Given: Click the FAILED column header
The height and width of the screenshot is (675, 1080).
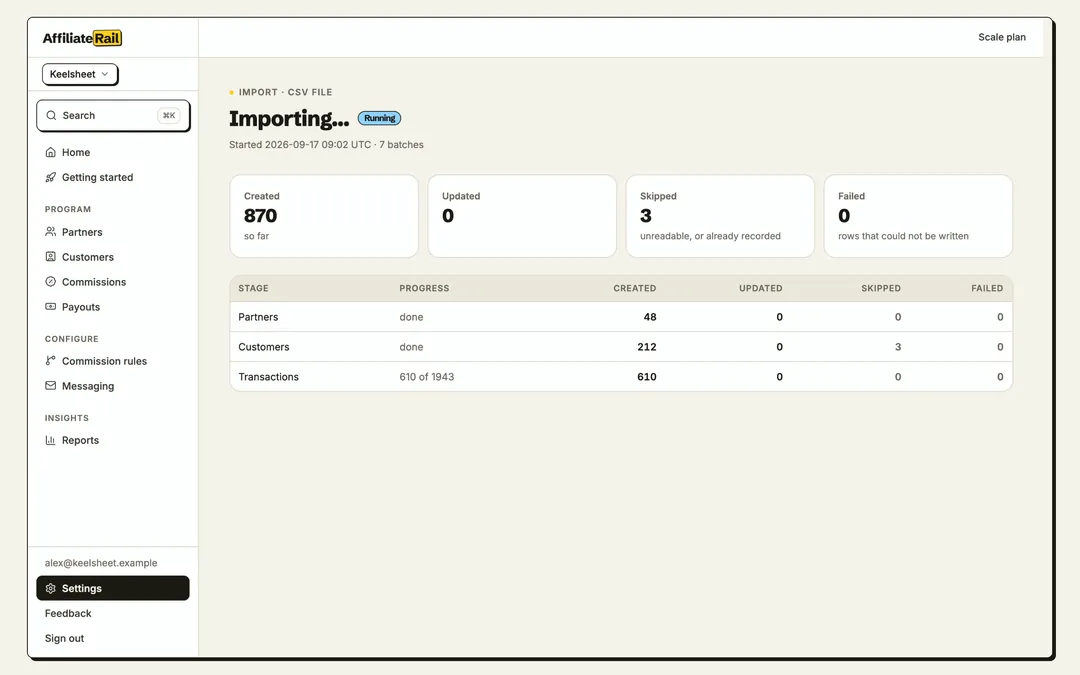Looking at the screenshot, I should [x=987, y=288].
